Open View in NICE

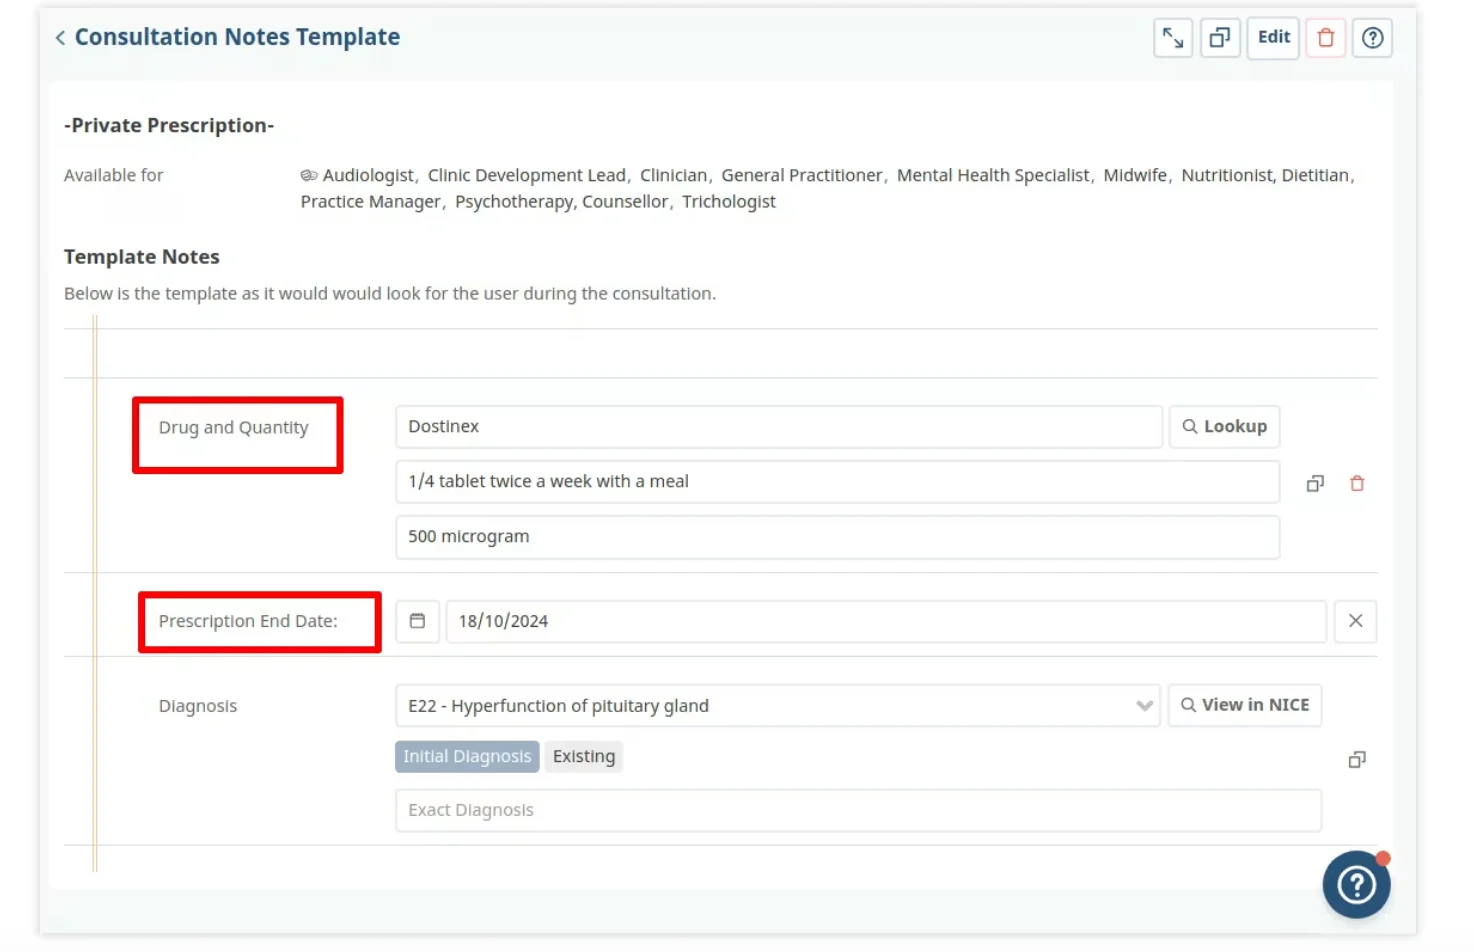(x=1244, y=705)
